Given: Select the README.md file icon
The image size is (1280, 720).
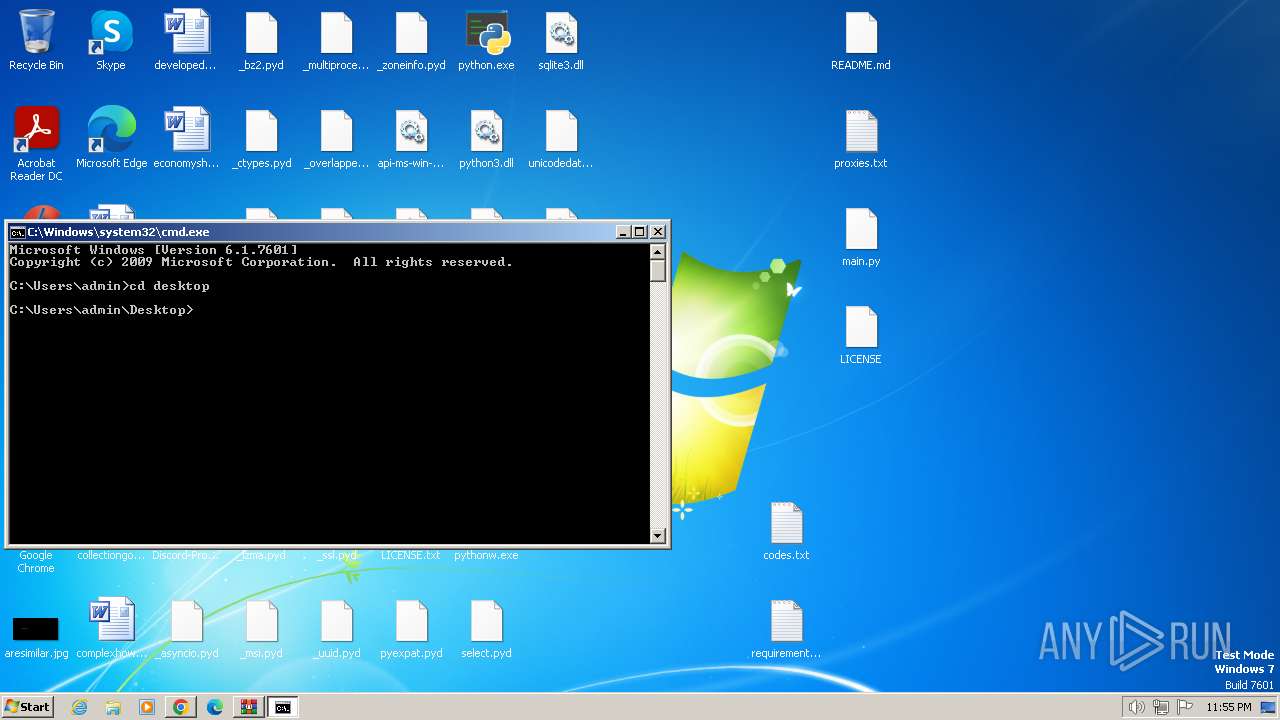Looking at the screenshot, I should click(x=861, y=41).
